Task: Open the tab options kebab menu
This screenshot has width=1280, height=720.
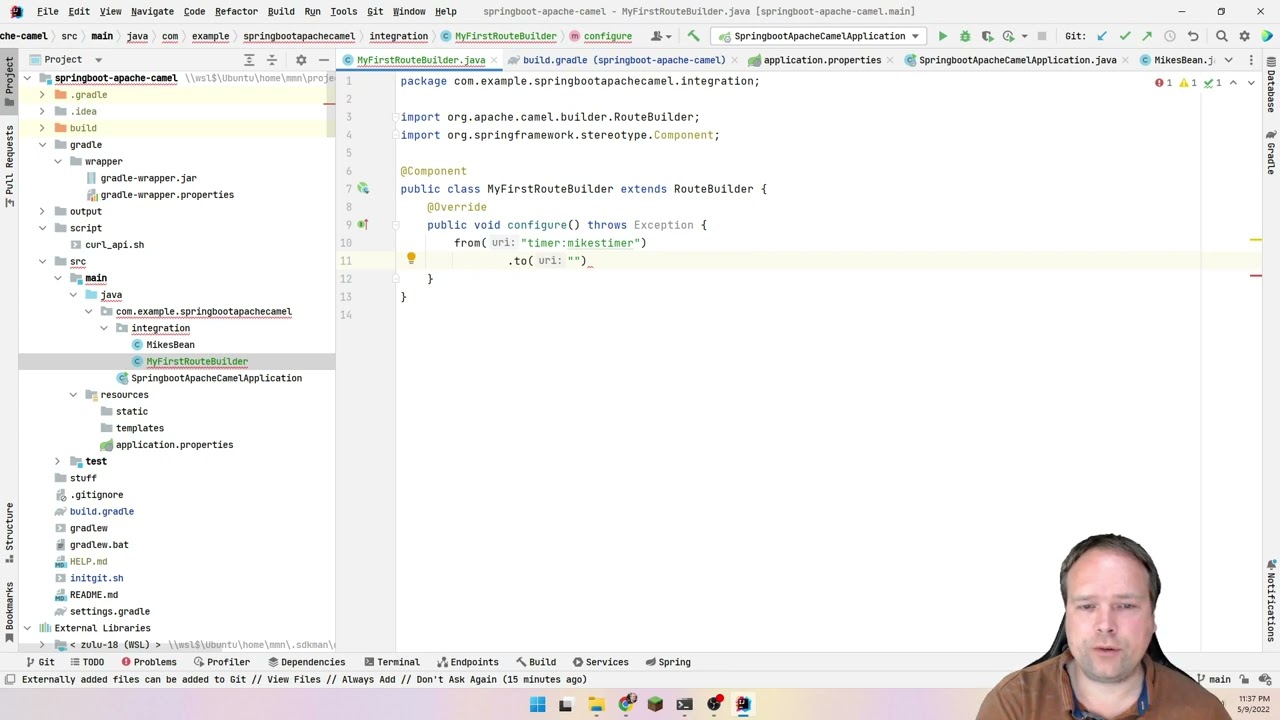Action: click(1251, 60)
